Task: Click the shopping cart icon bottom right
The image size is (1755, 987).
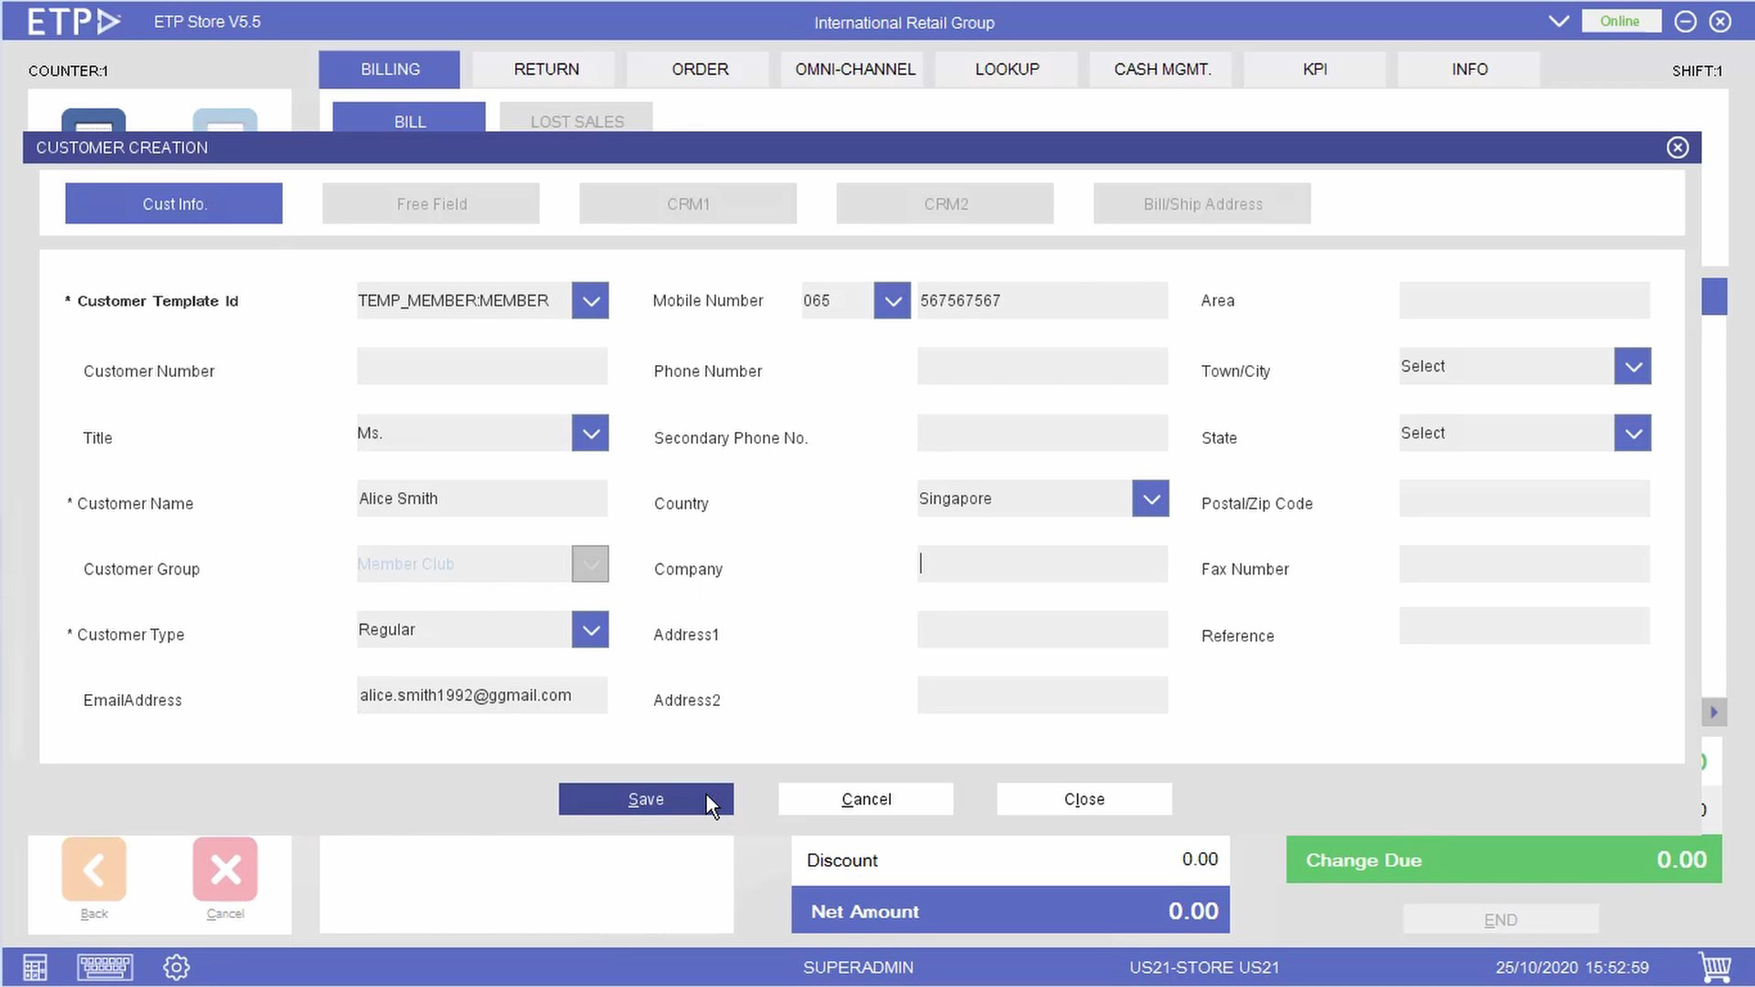Action: click(1716, 966)
